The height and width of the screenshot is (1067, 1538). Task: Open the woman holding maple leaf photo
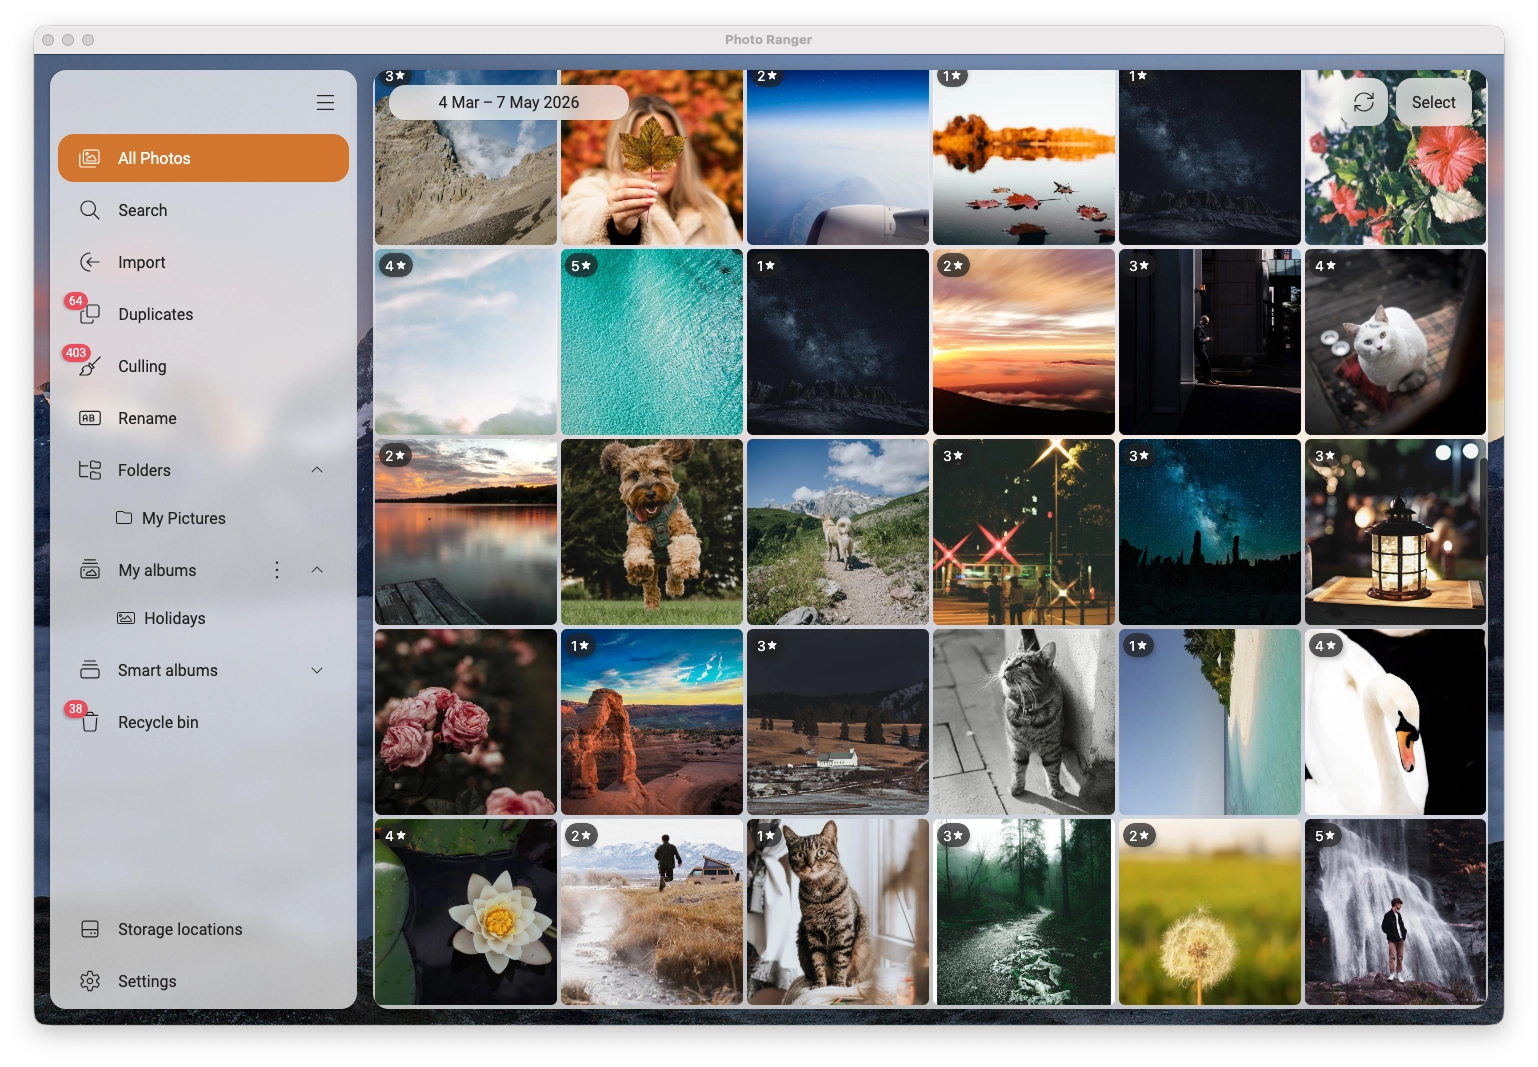652,157
